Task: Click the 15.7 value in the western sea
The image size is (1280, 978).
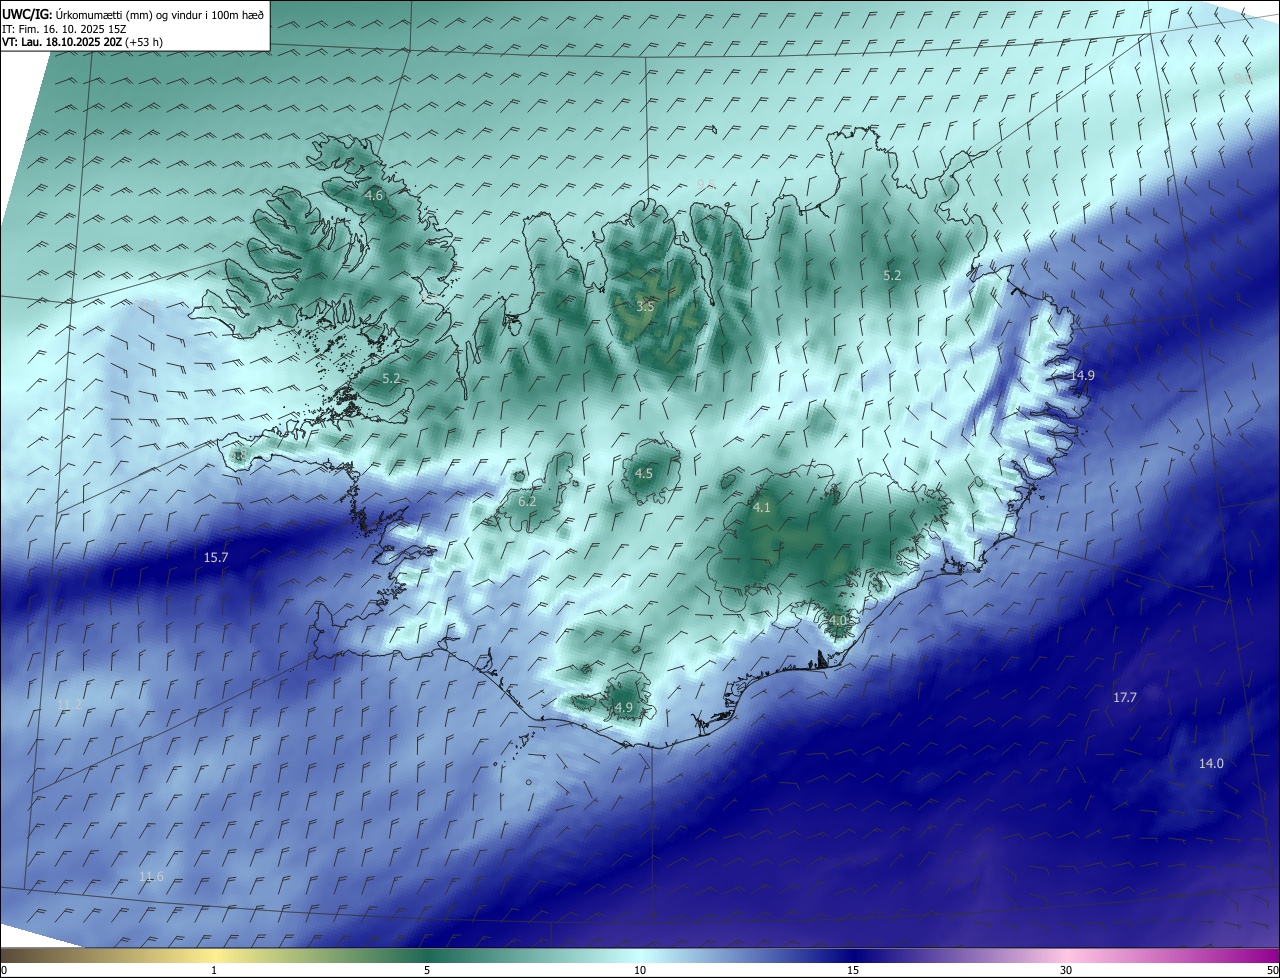Action: (x=216, y=557)
